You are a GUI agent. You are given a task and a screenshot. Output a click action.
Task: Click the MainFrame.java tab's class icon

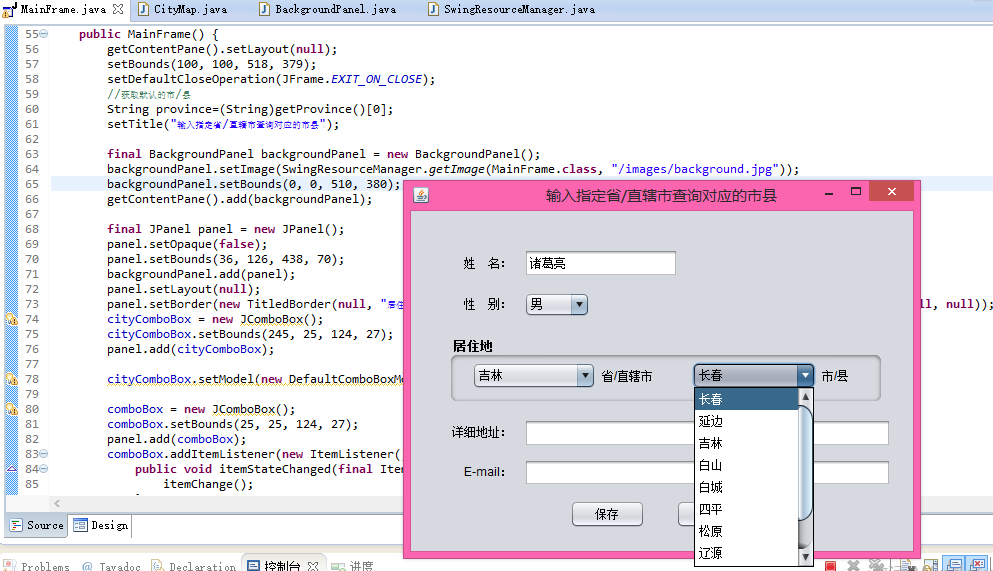[9, 9]
